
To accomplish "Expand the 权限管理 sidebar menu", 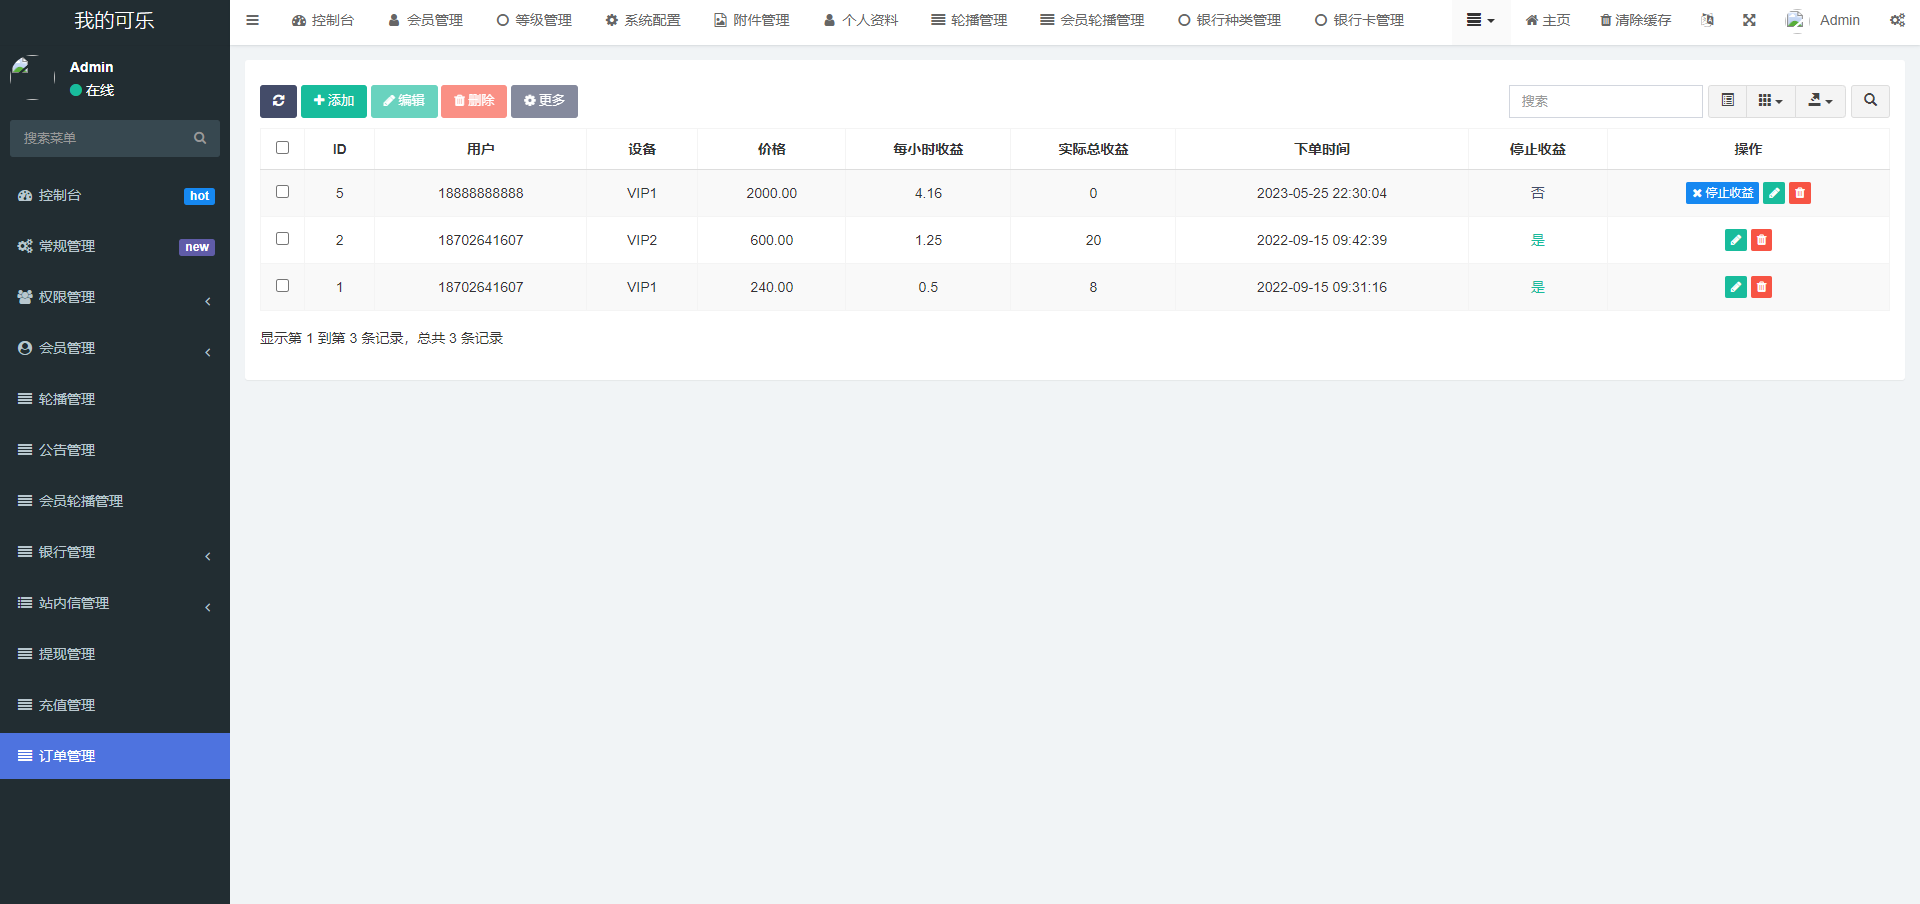I will (115, 297).
